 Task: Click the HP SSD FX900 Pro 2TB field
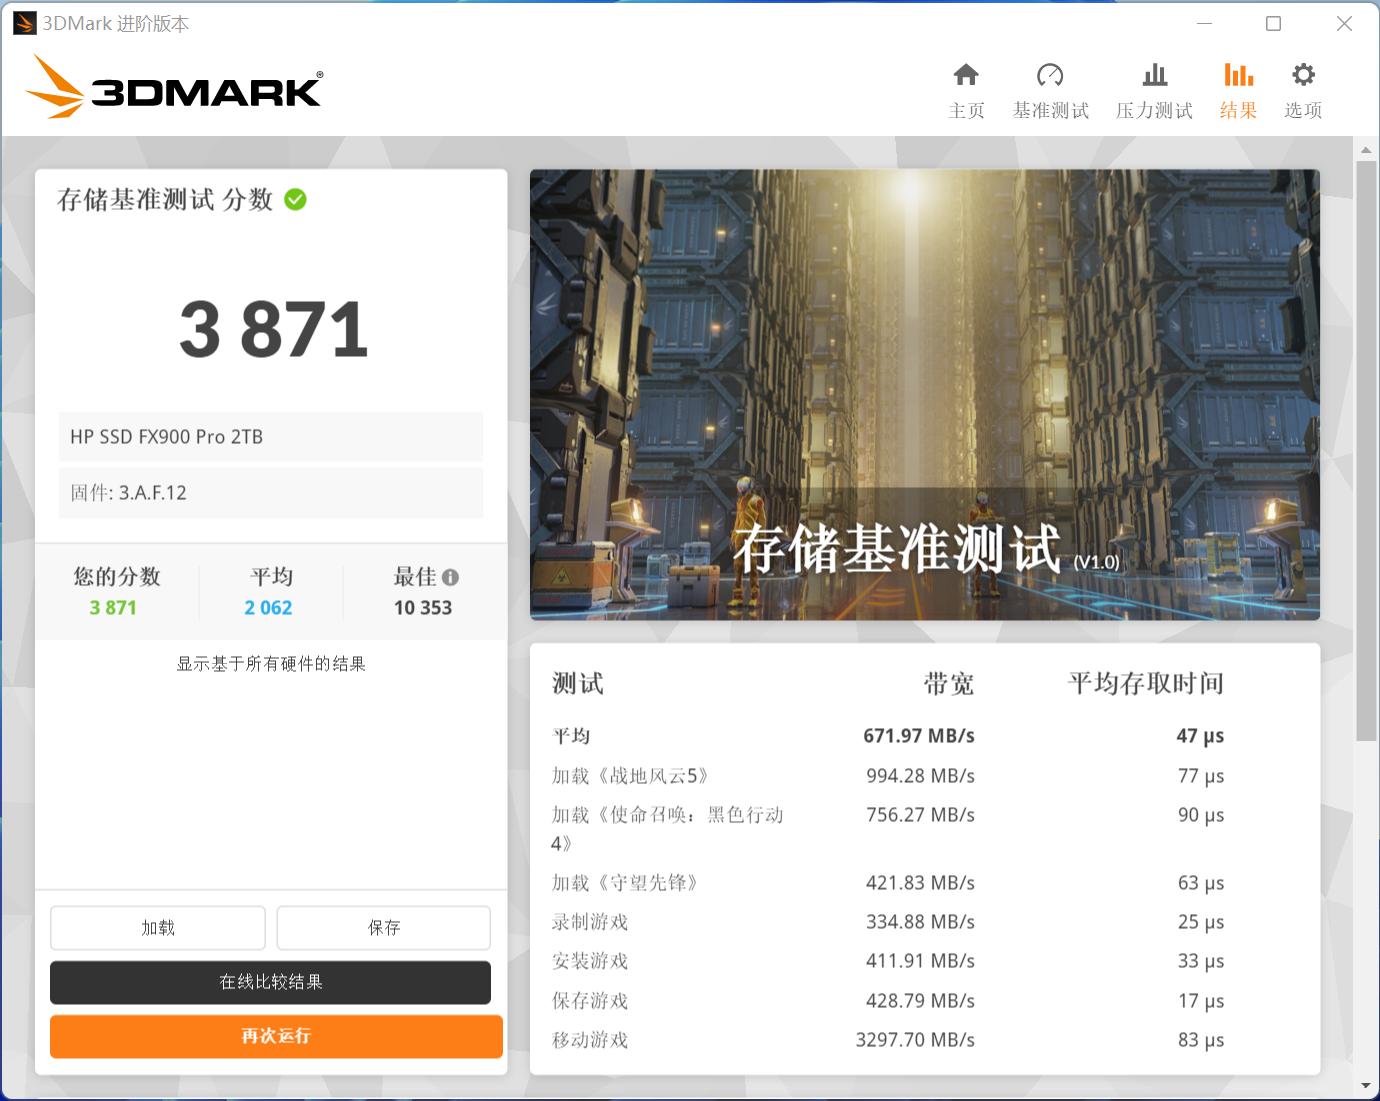click(270, 436)
